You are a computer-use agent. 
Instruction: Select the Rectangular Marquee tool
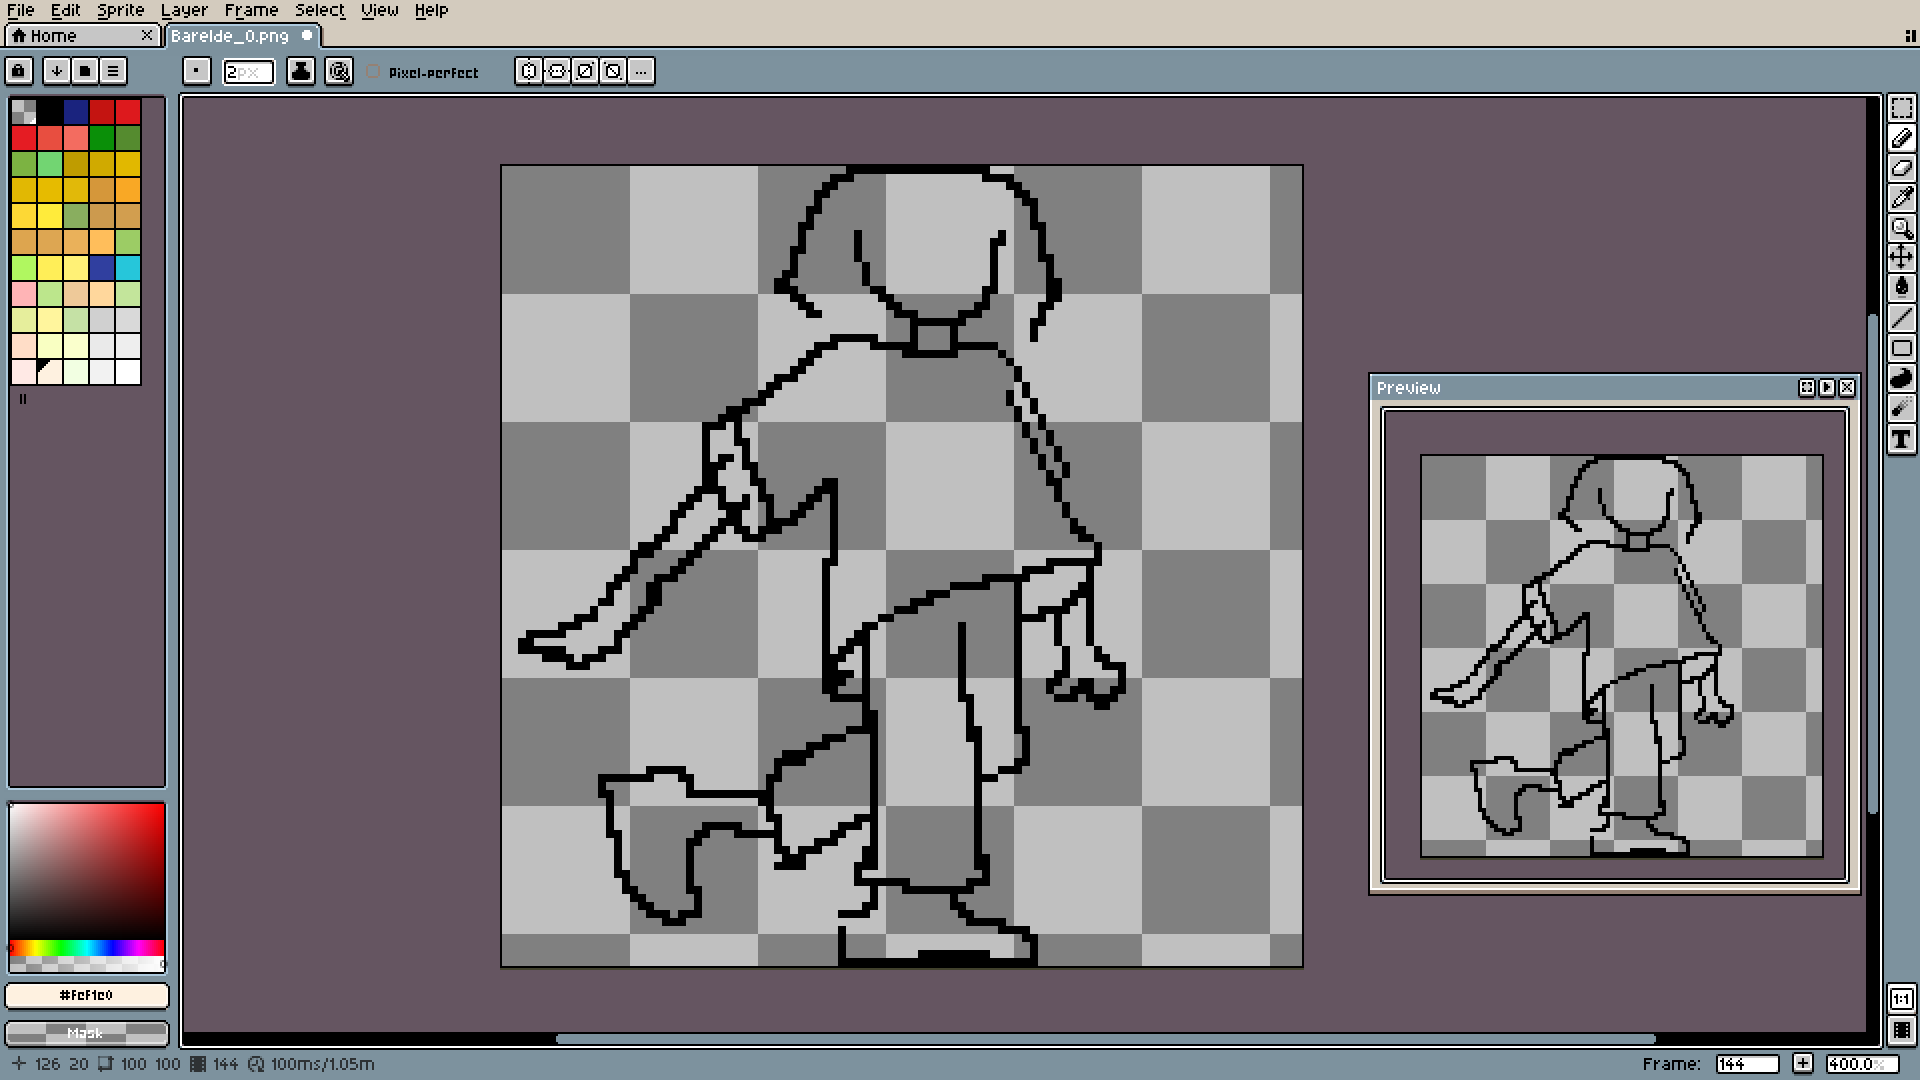[x=1901, y=108]
